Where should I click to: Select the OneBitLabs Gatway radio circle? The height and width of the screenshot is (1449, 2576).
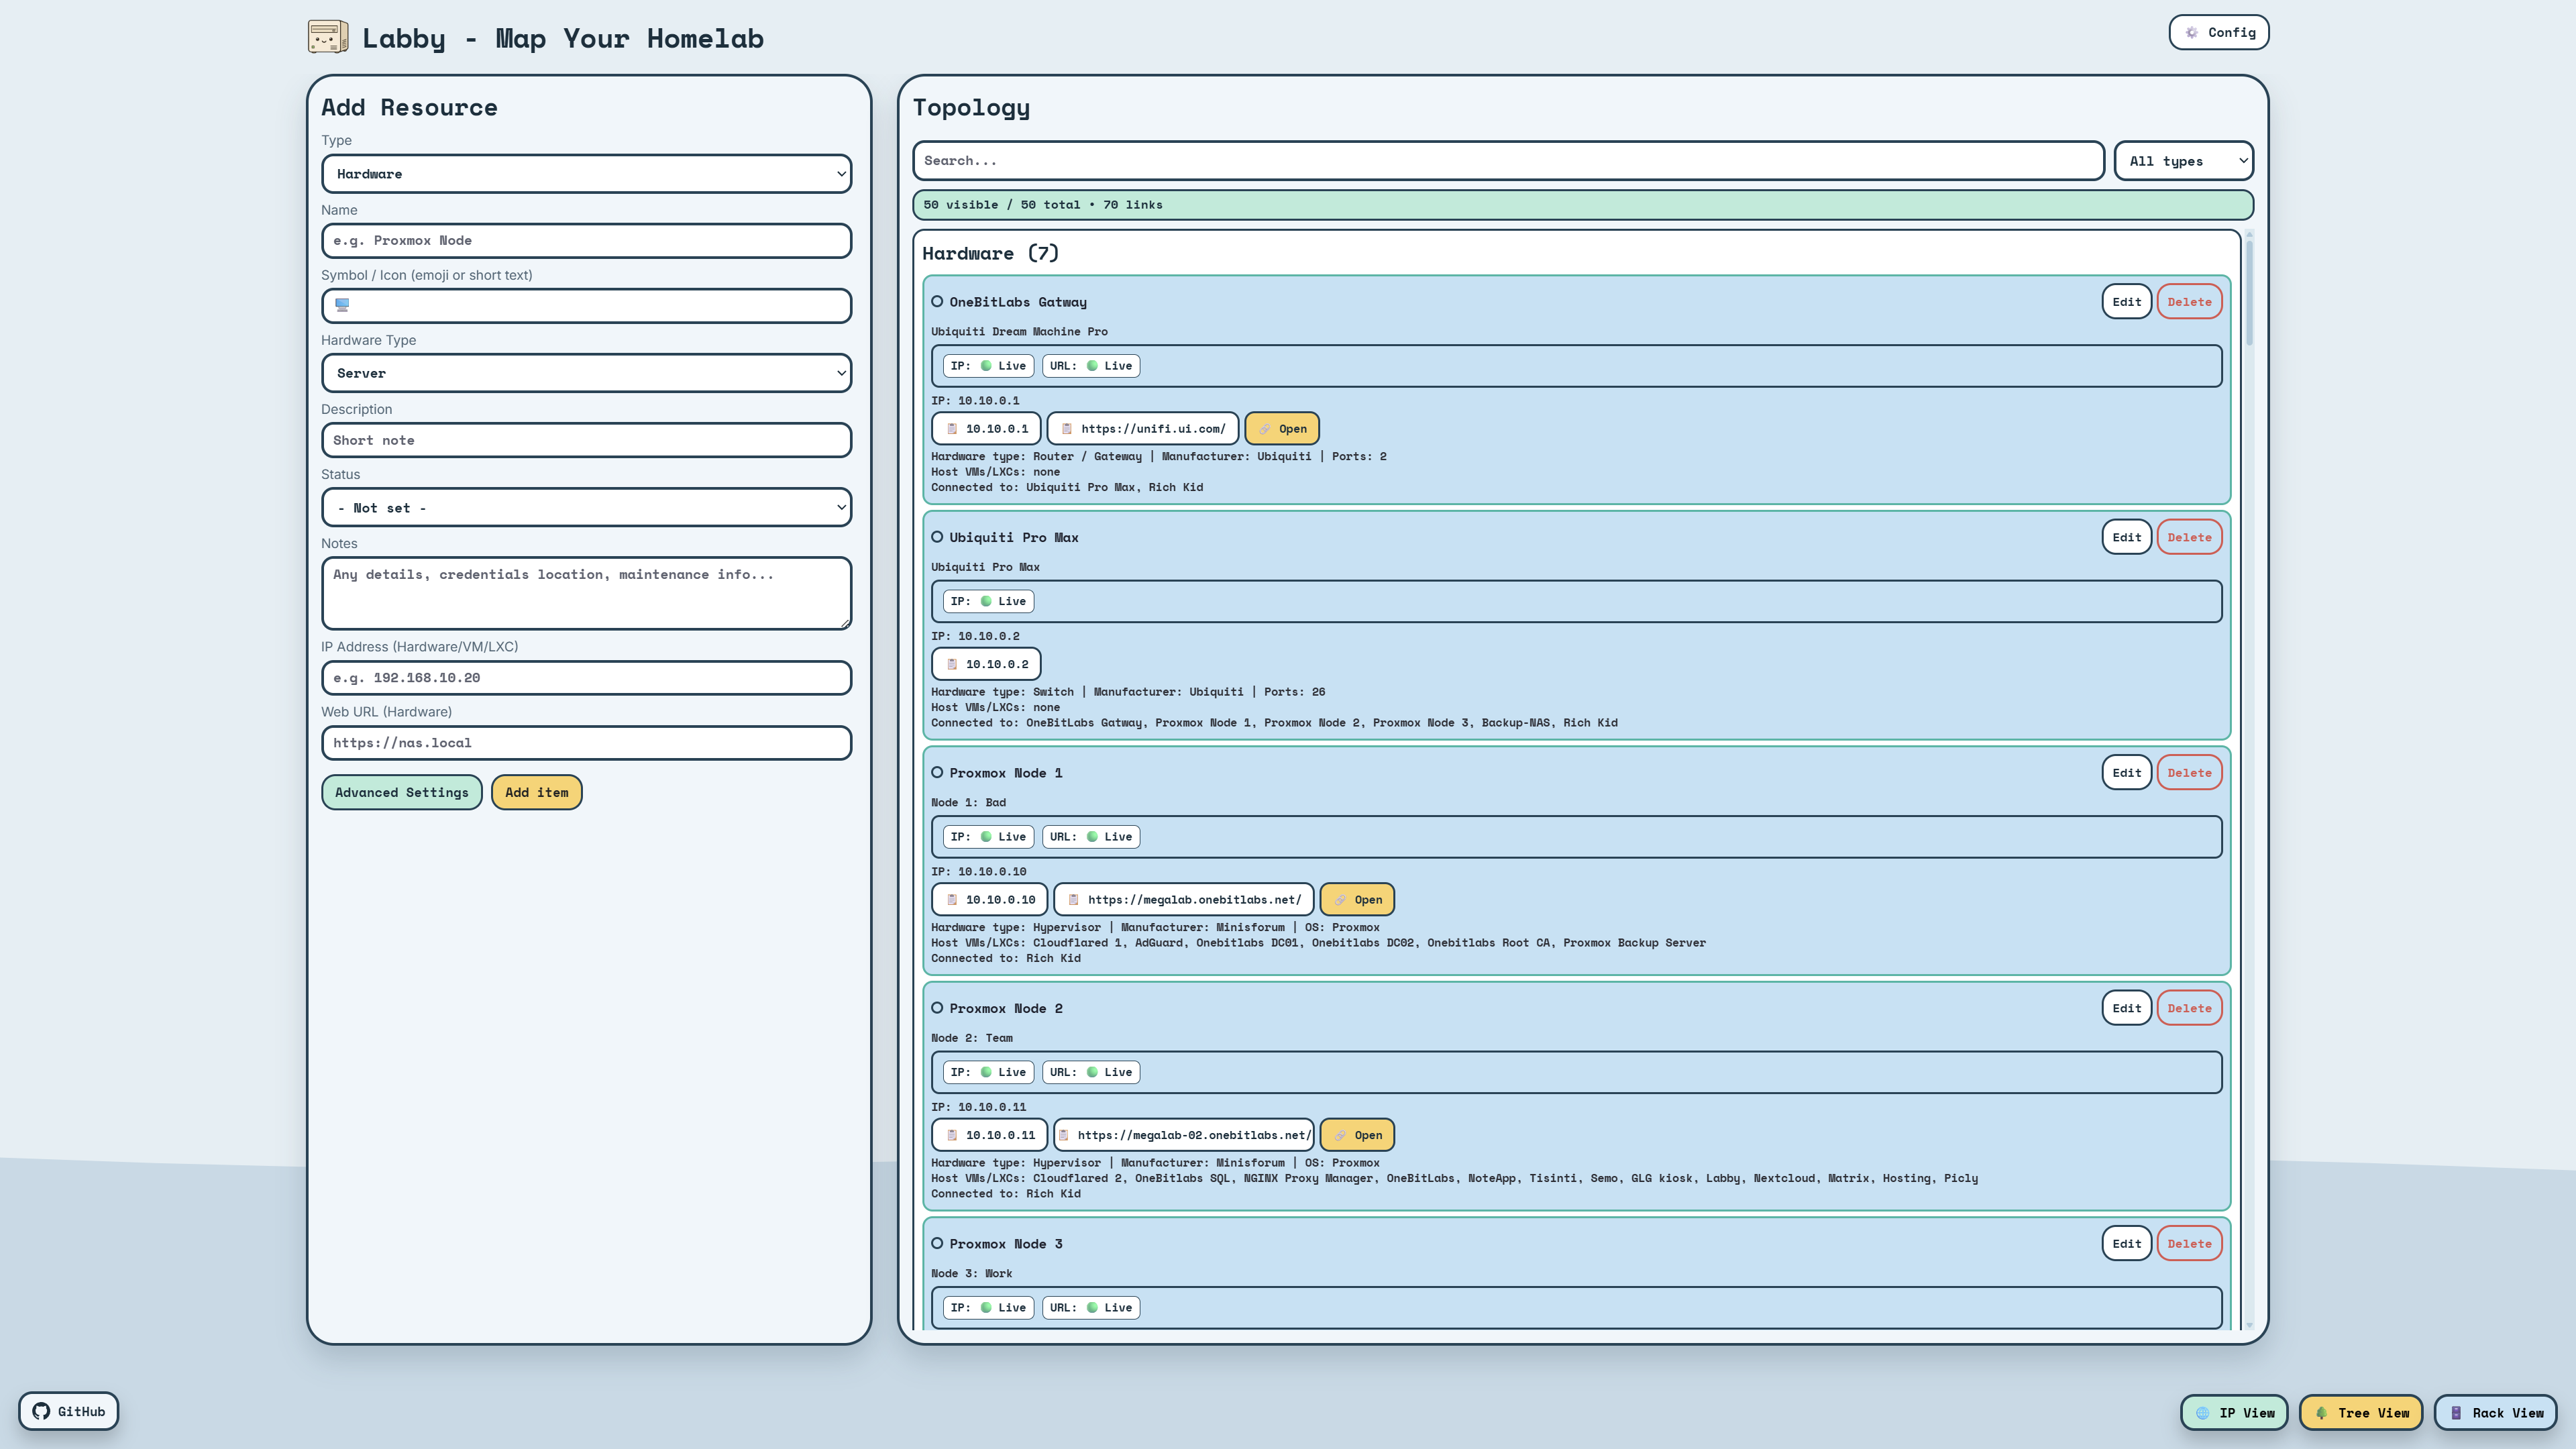(x=937, y=302)
